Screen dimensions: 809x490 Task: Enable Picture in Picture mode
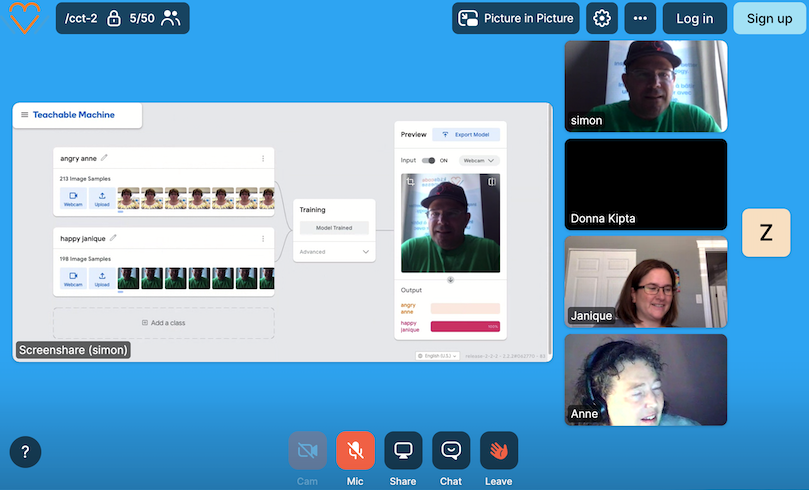pos(516,19)
